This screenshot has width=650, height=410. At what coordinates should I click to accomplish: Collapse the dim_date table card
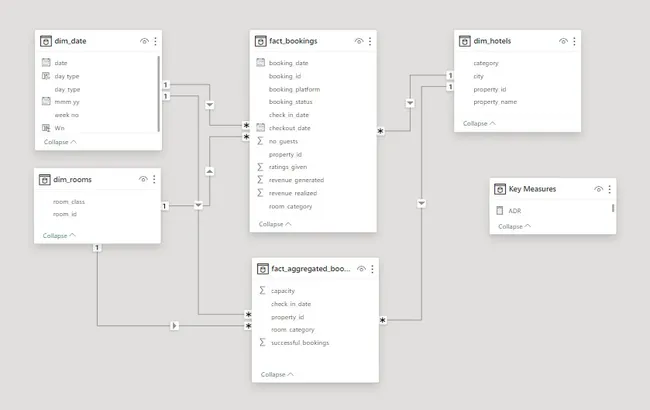click(x=60, y=142)
